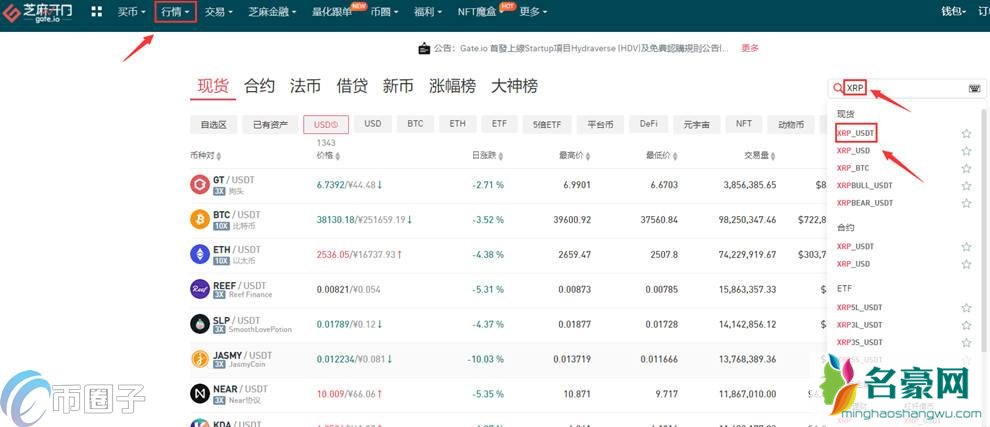Image resolution: width=990 pixels, height=427 pixels.
Task: Switch to the 法币 tab
Action: point(306,86)
